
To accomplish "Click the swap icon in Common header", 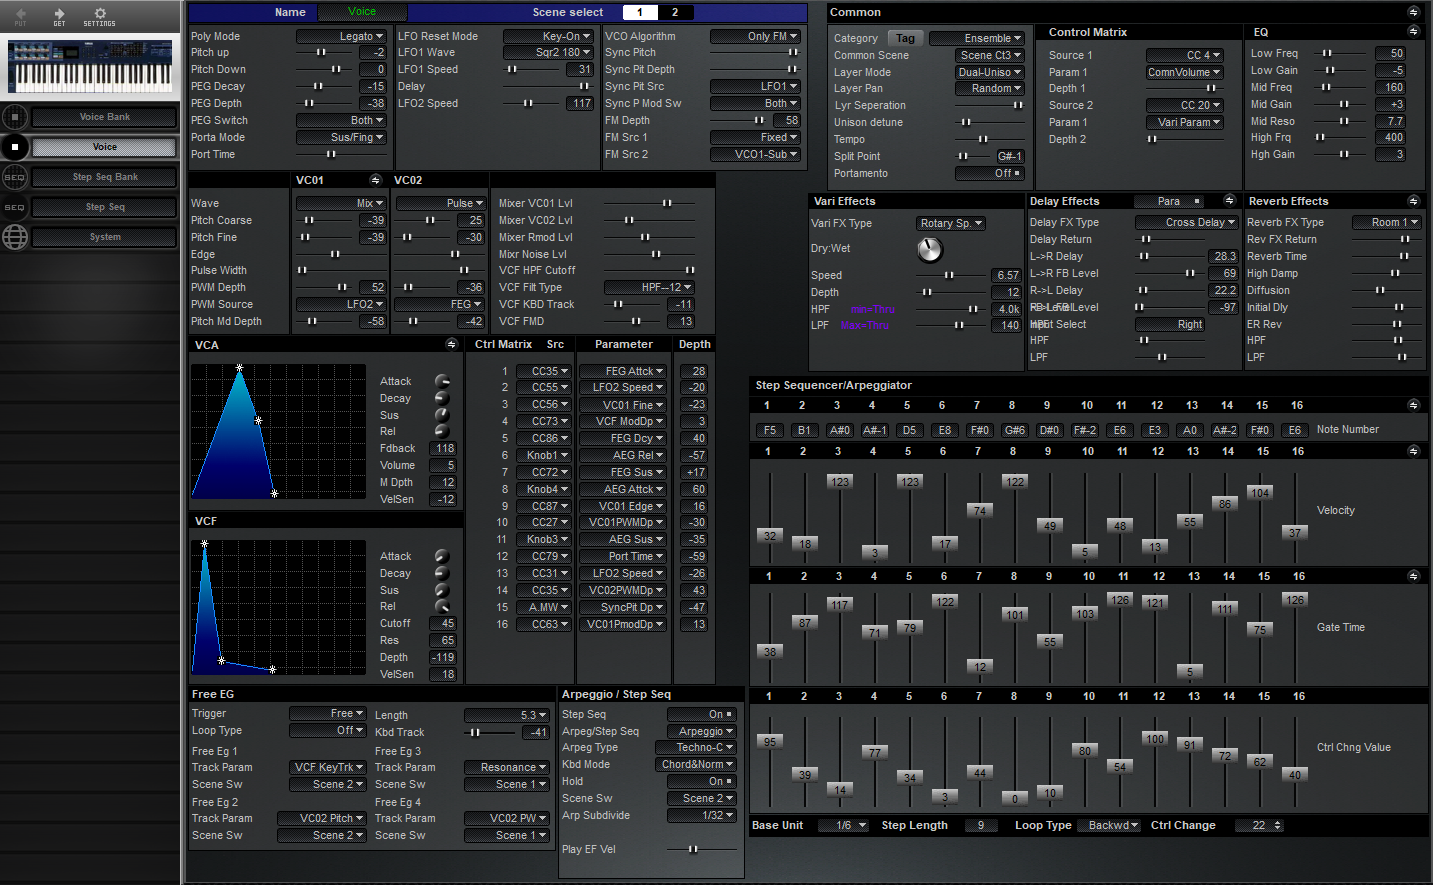I will [x=1413, y=12].
